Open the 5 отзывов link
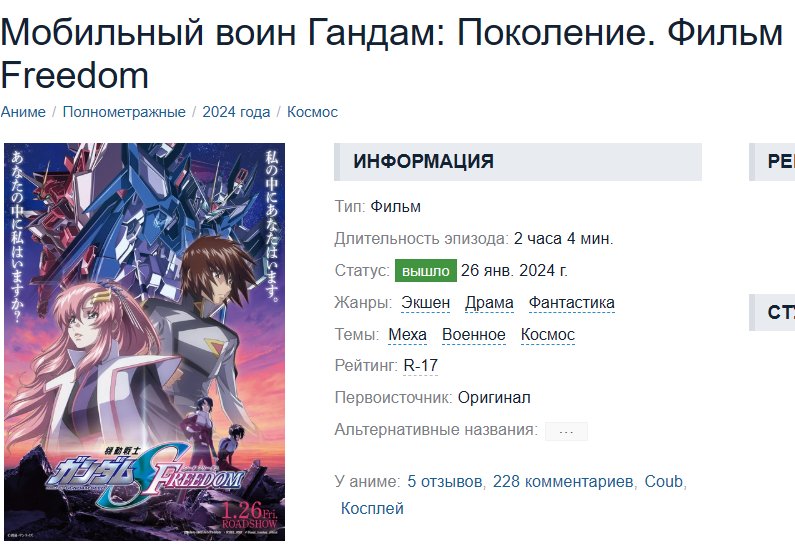Viewport: 795px width, 549px height. pos(445,481)
